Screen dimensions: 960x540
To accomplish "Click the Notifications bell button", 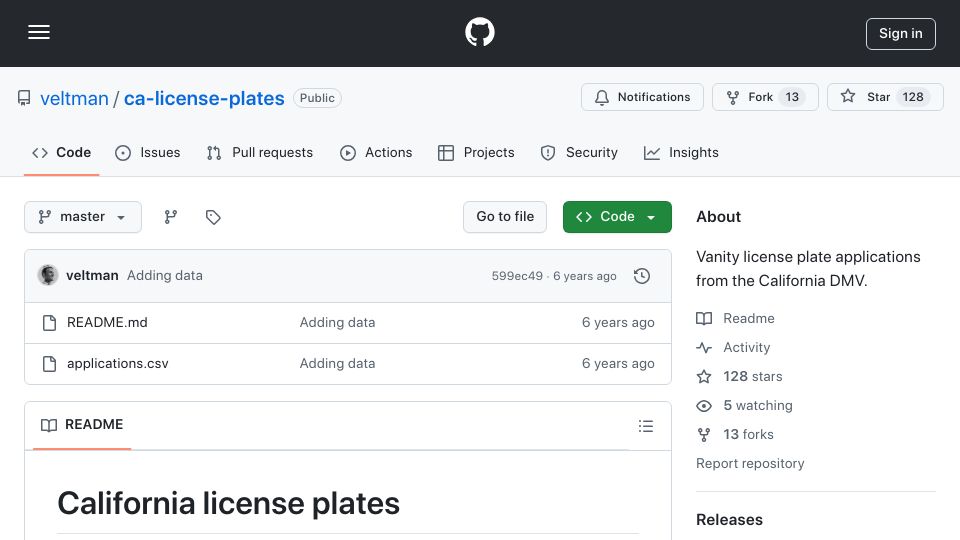I will coord(642,97).
